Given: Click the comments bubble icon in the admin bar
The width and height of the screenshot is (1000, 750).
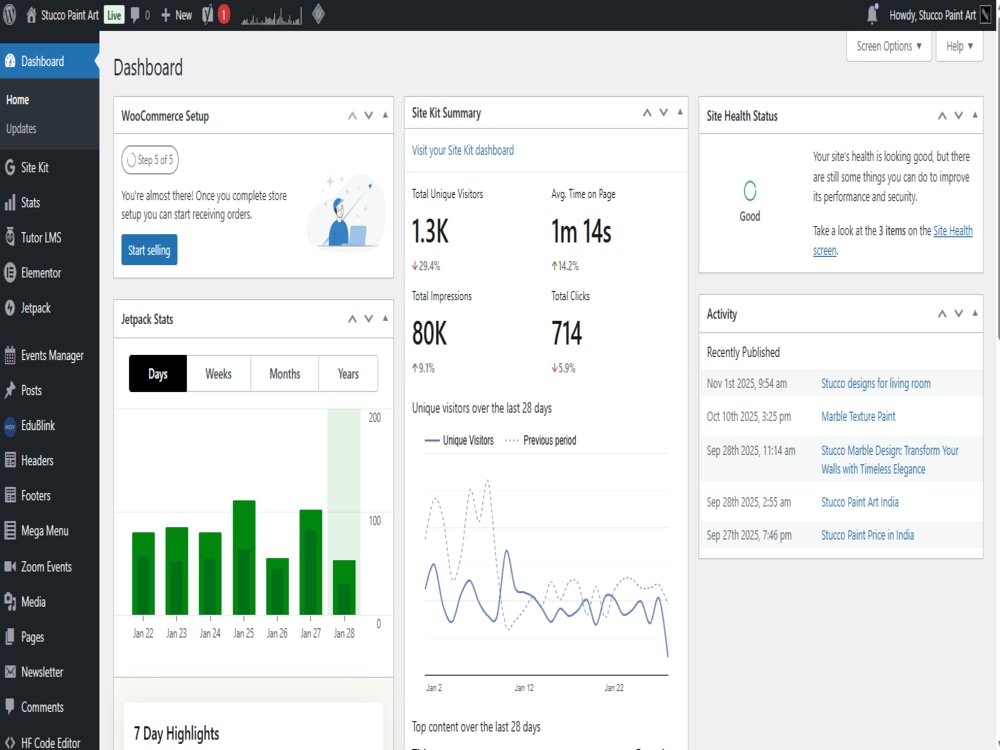Looking at the screenshot, I should click(135, 15).
